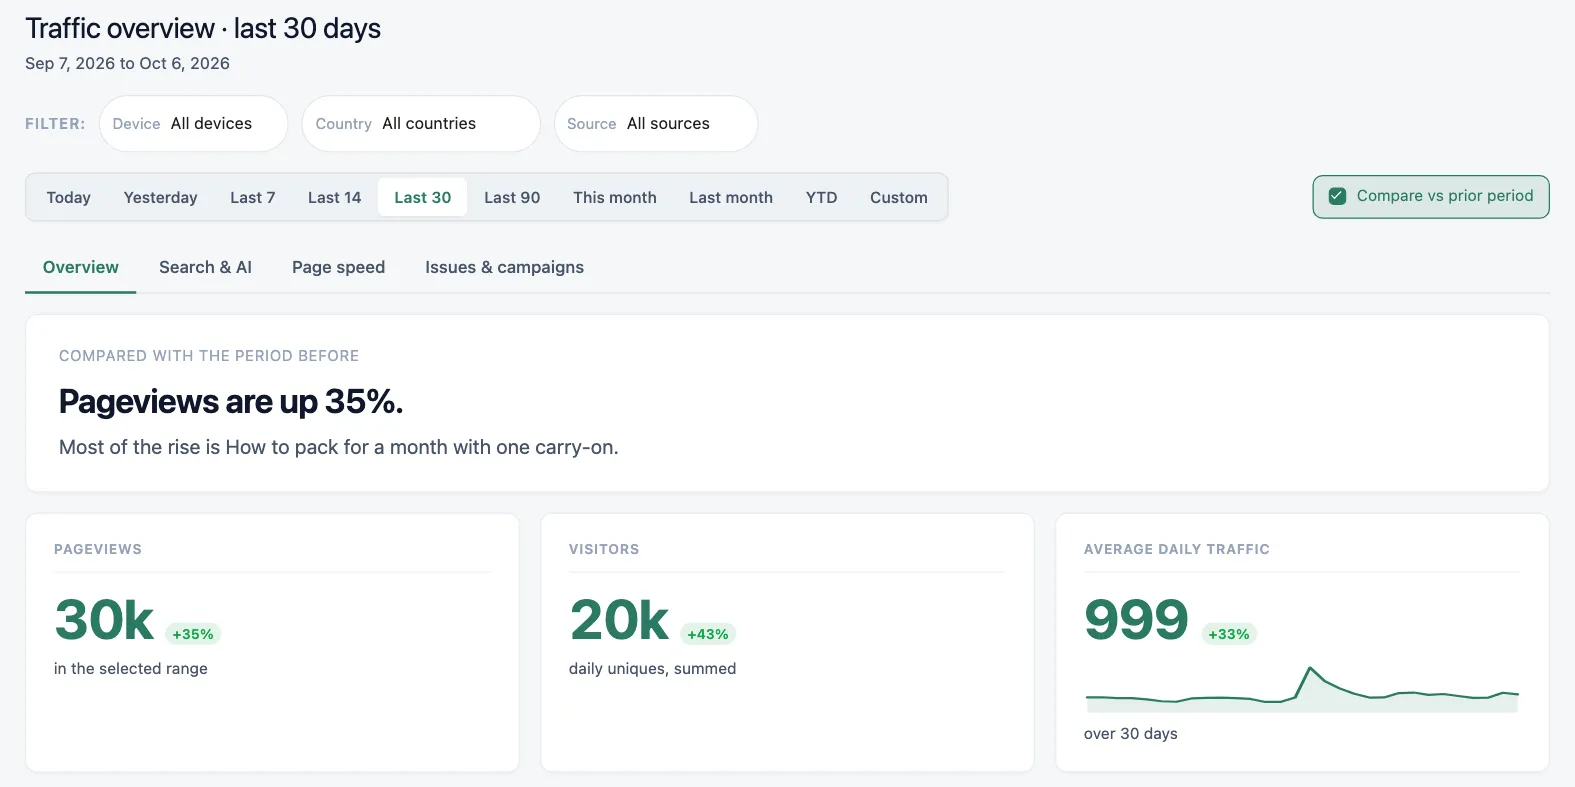Select the Today date range

[68, 198]
